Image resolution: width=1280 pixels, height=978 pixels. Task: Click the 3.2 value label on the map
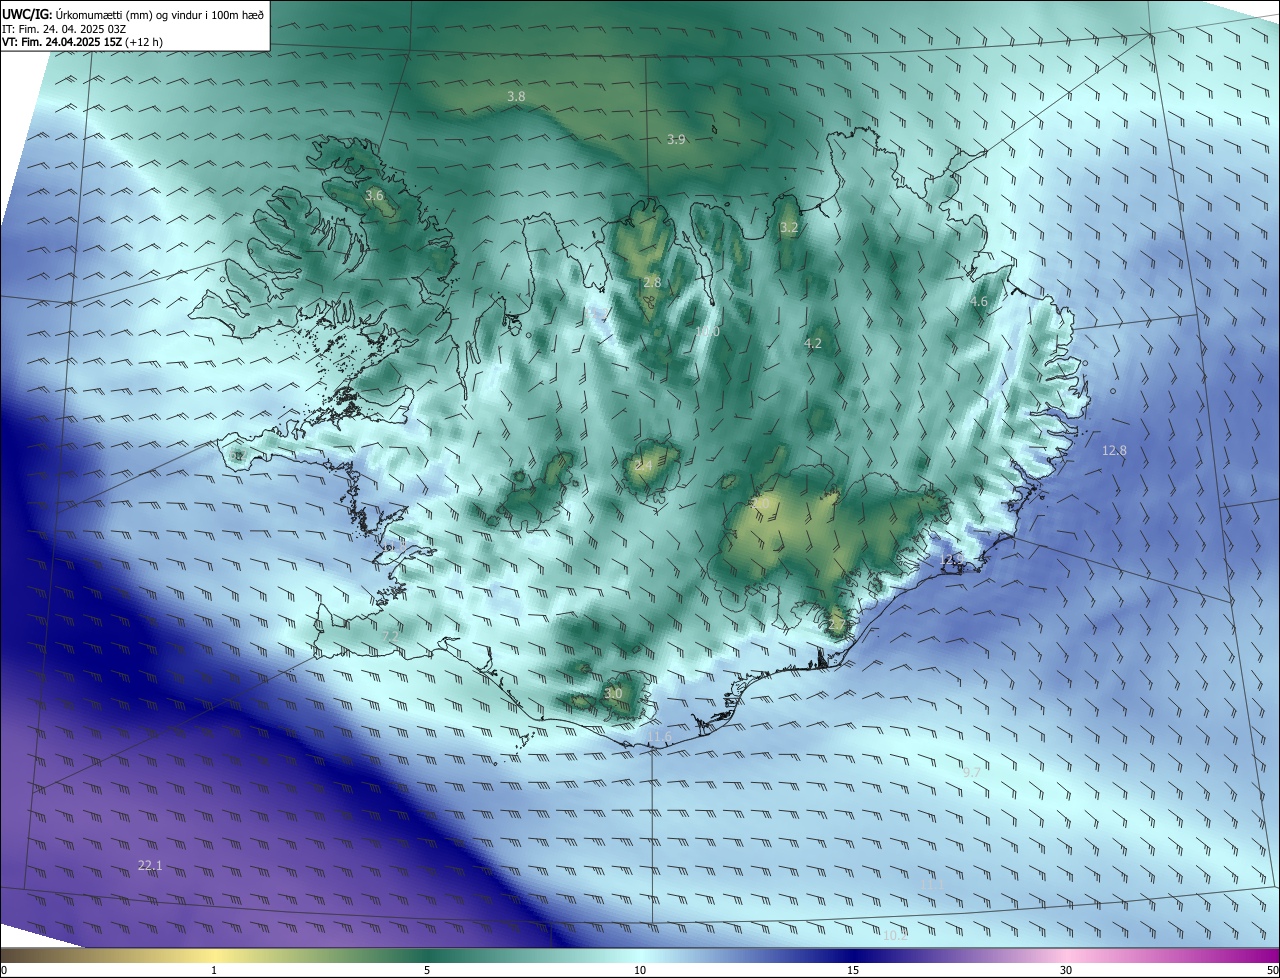point(789,228)
